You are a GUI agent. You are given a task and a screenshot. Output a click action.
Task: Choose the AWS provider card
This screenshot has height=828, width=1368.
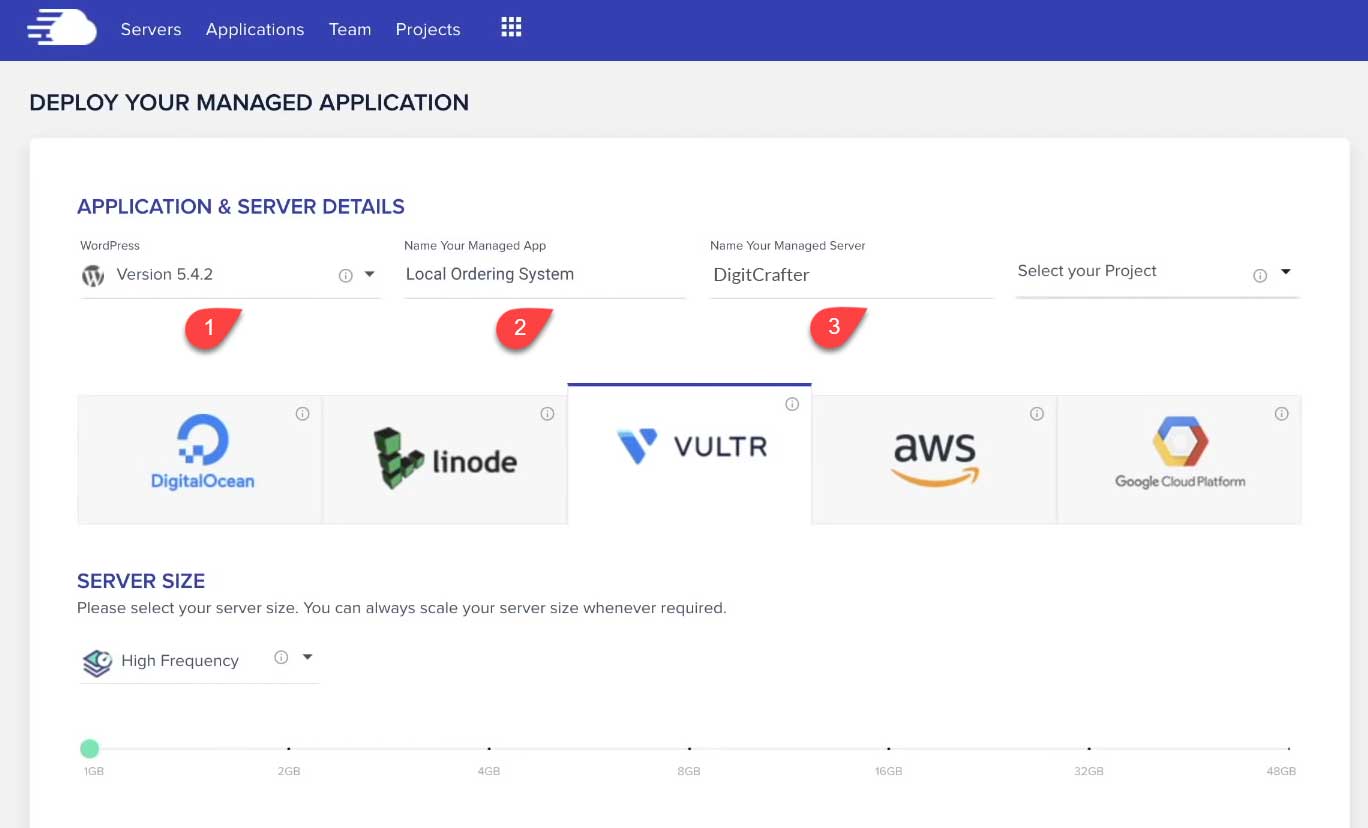(934, 459)
